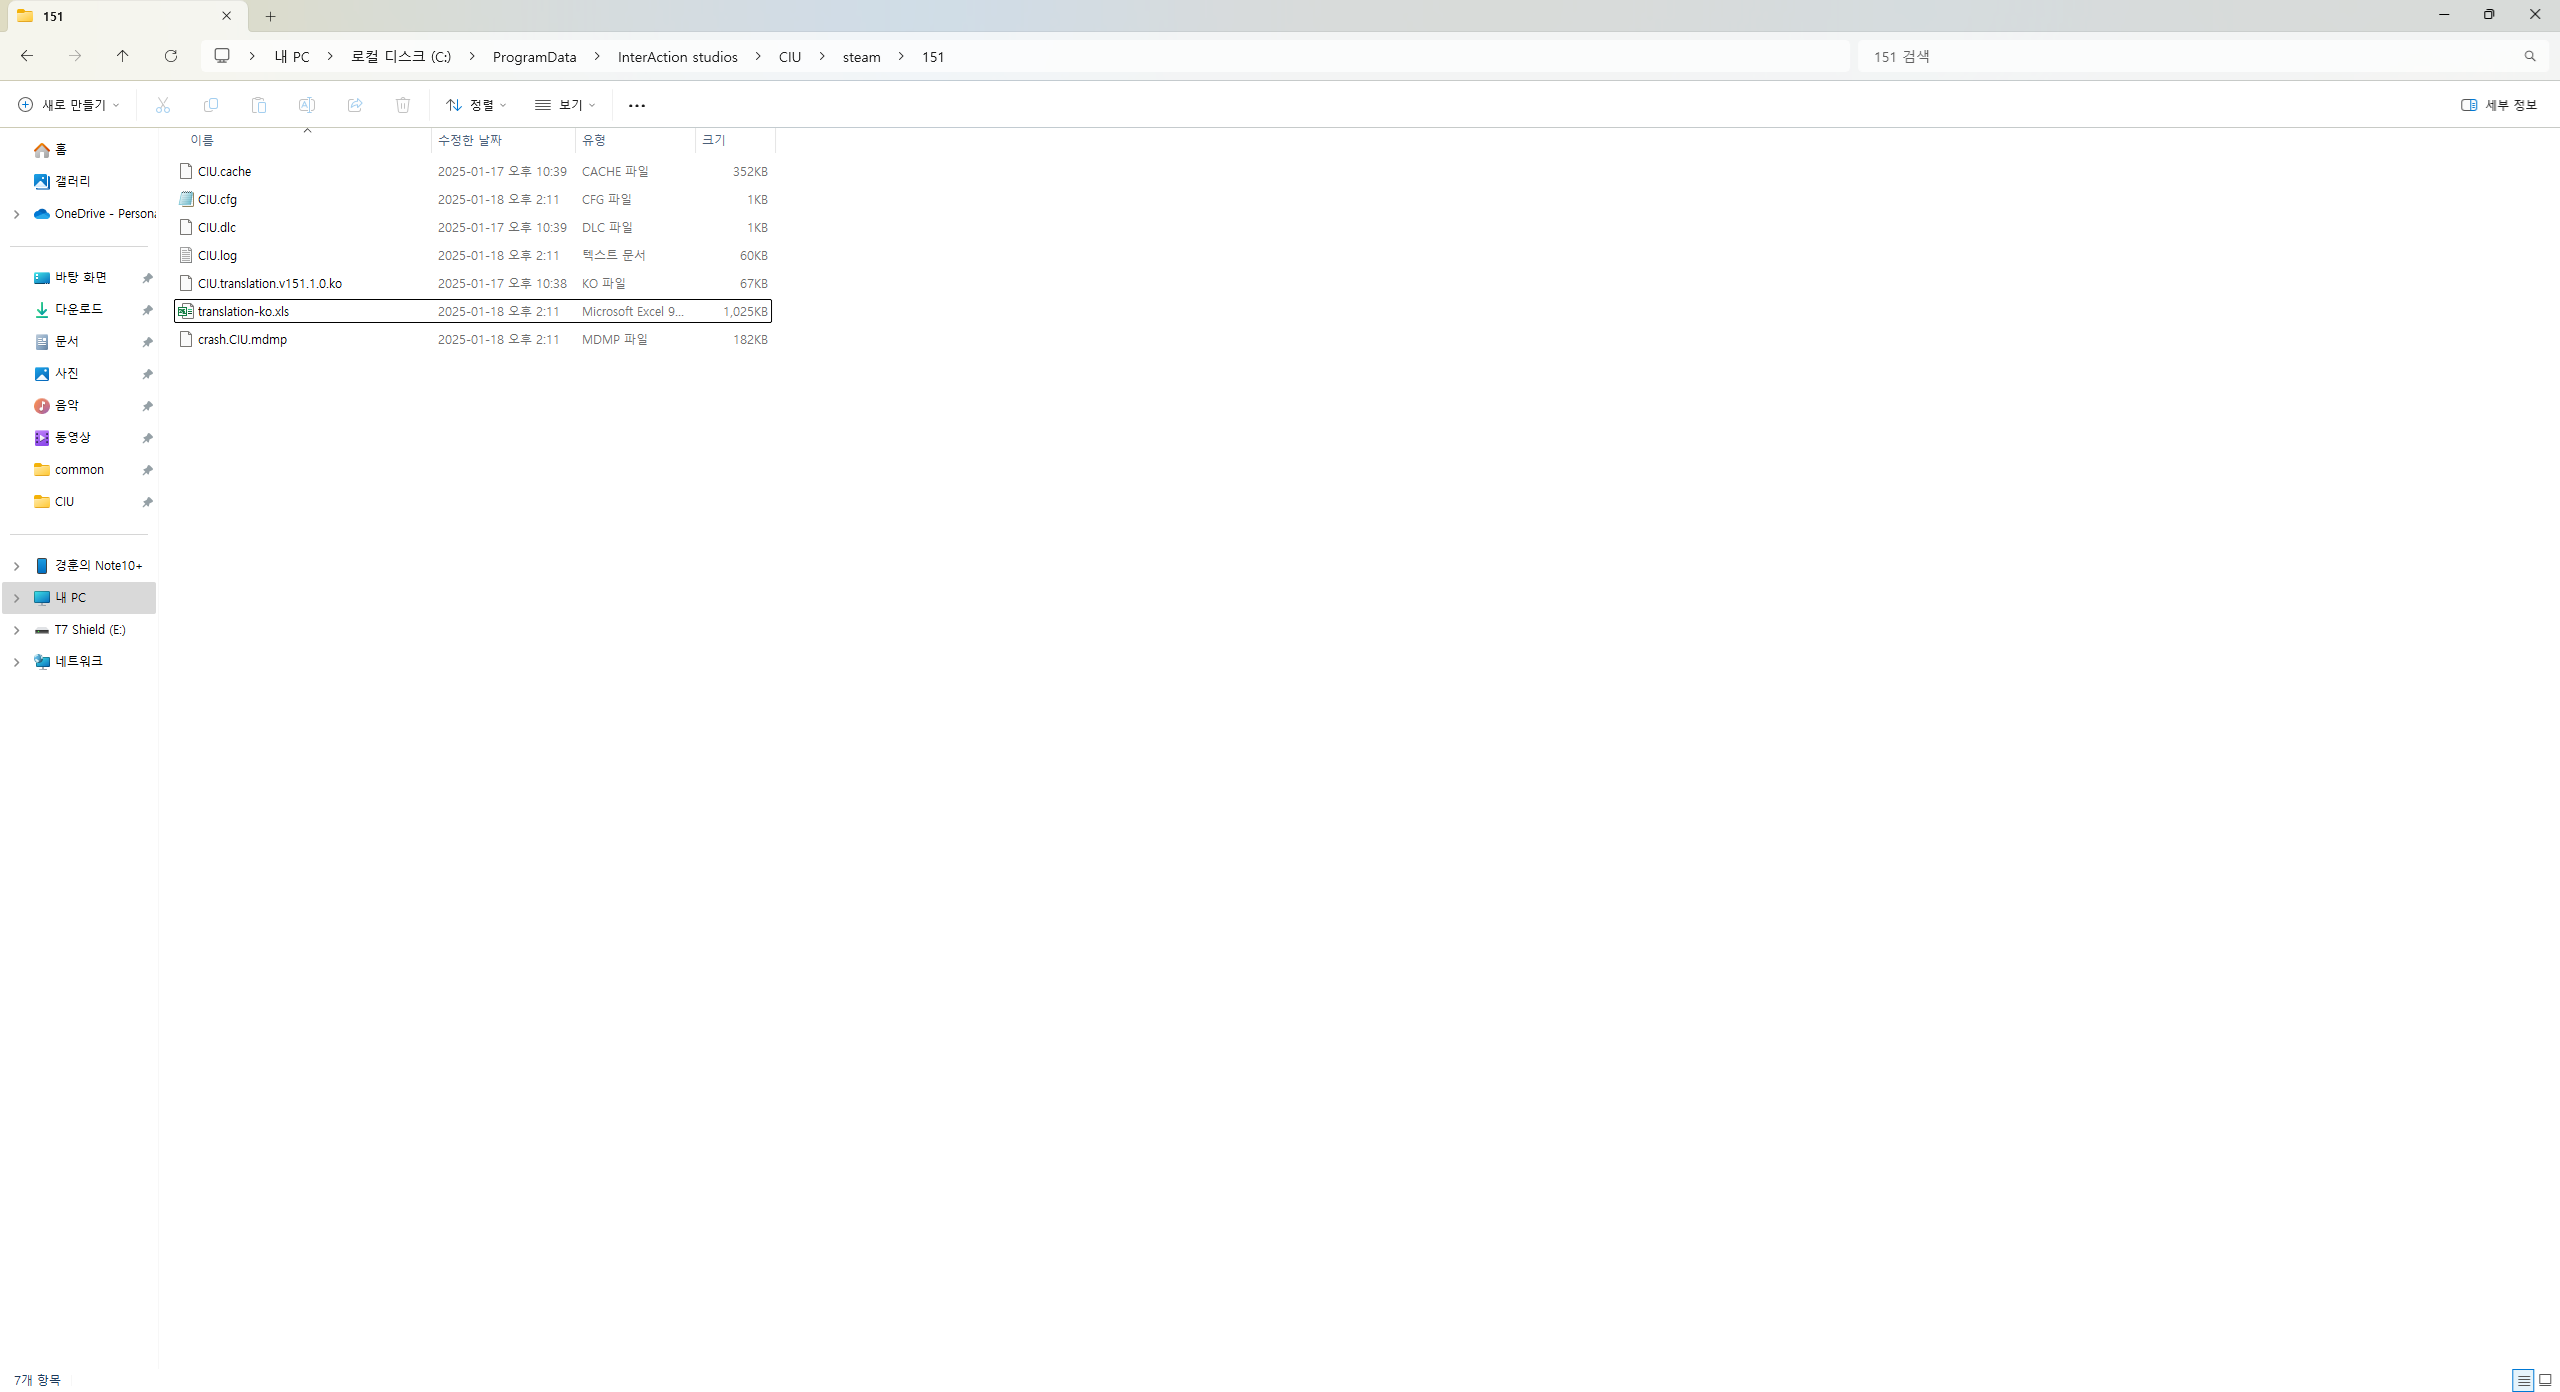Open the 보기 view dropdown
Viewport: 2560px width, 1392px height.
click(565, 105)
